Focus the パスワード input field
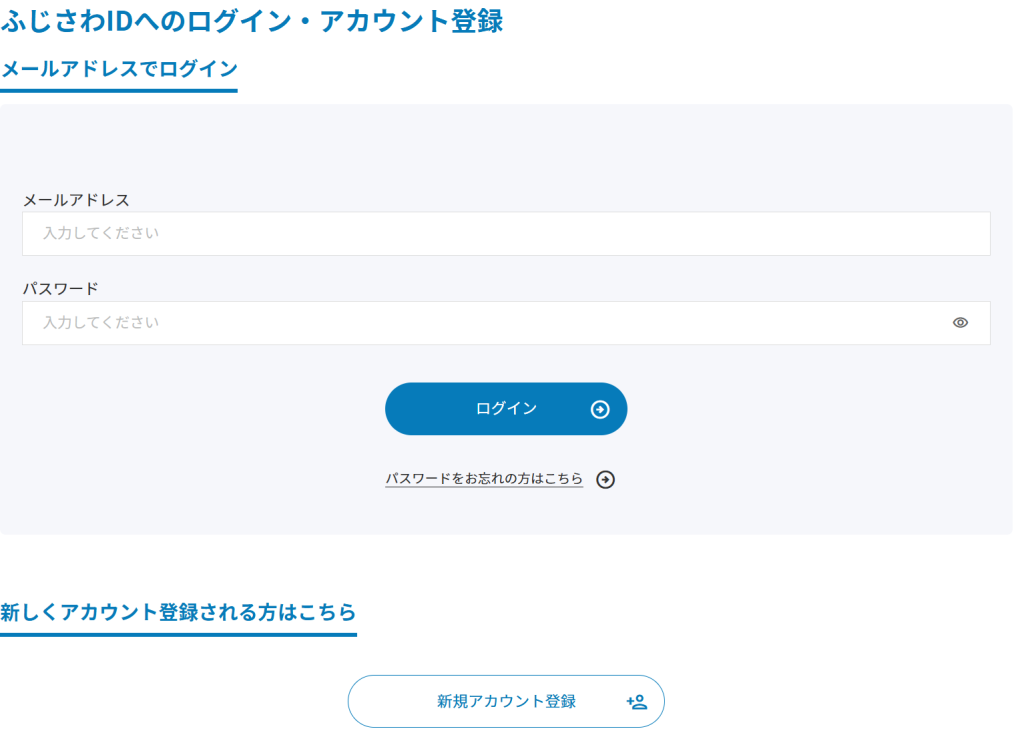This screenshot has width=1024, height=745. click(506, 323)
